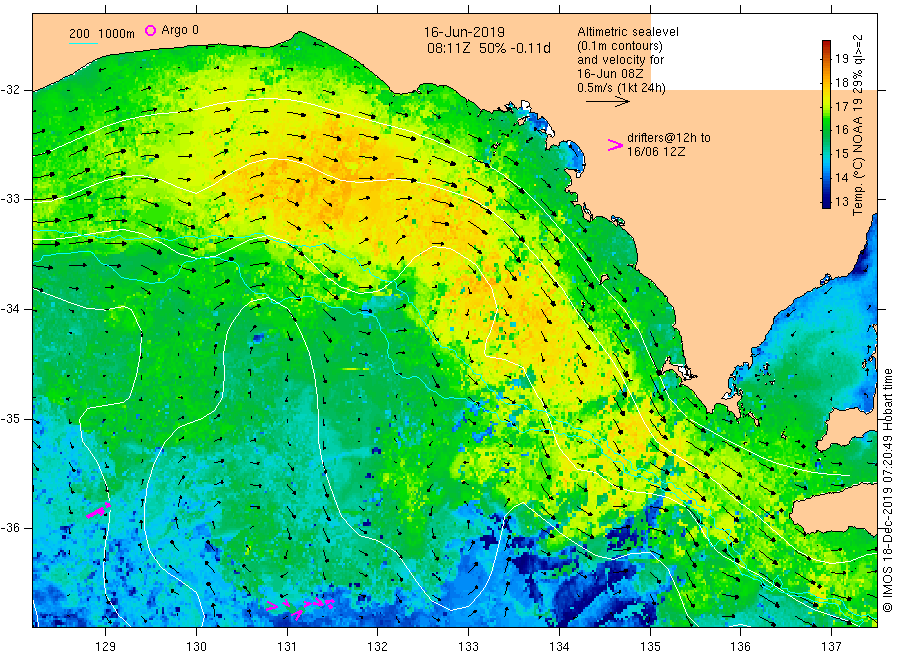
Task: Click the '0.5m/s (1kt 24h)' label
Action: coord(621,88)
